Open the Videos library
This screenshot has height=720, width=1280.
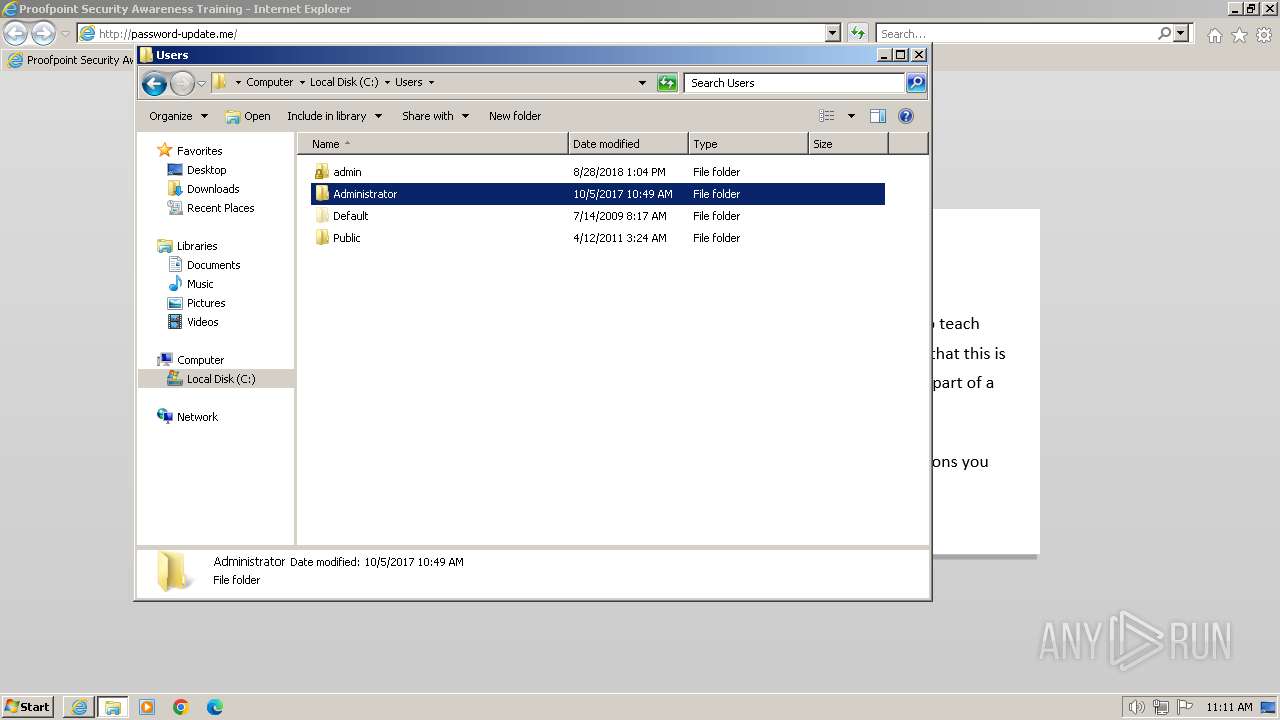pos(202,322)
